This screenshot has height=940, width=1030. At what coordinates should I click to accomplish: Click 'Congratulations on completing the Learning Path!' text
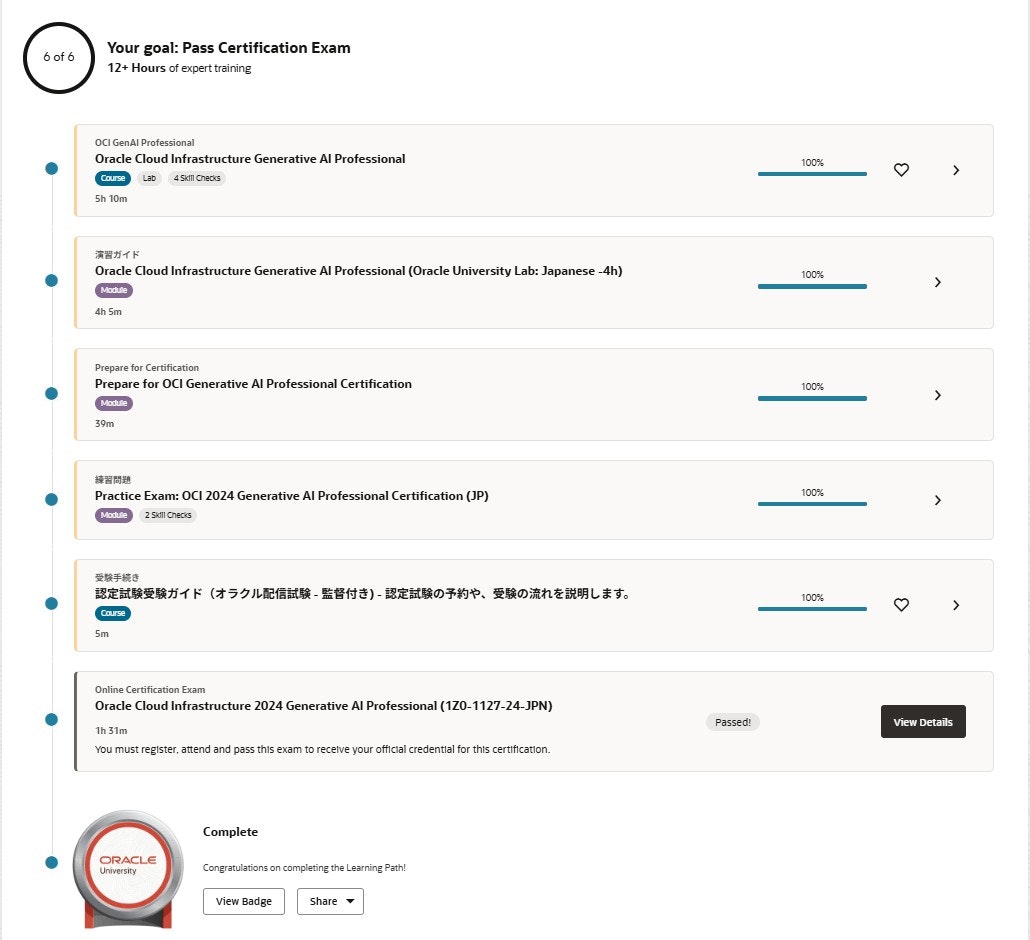point(304,868)
